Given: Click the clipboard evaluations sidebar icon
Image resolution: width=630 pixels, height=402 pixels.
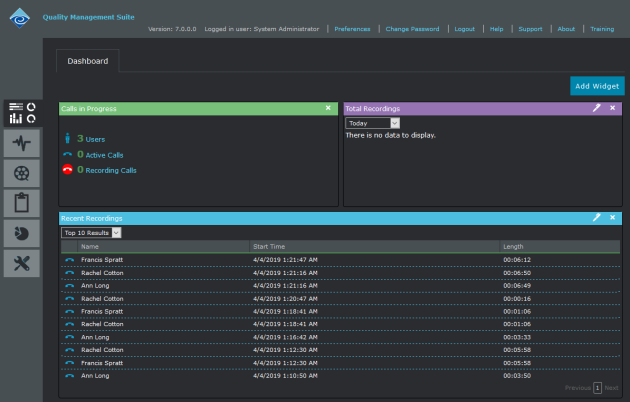Looking at the screenshot, I should (x=21, y=203).
